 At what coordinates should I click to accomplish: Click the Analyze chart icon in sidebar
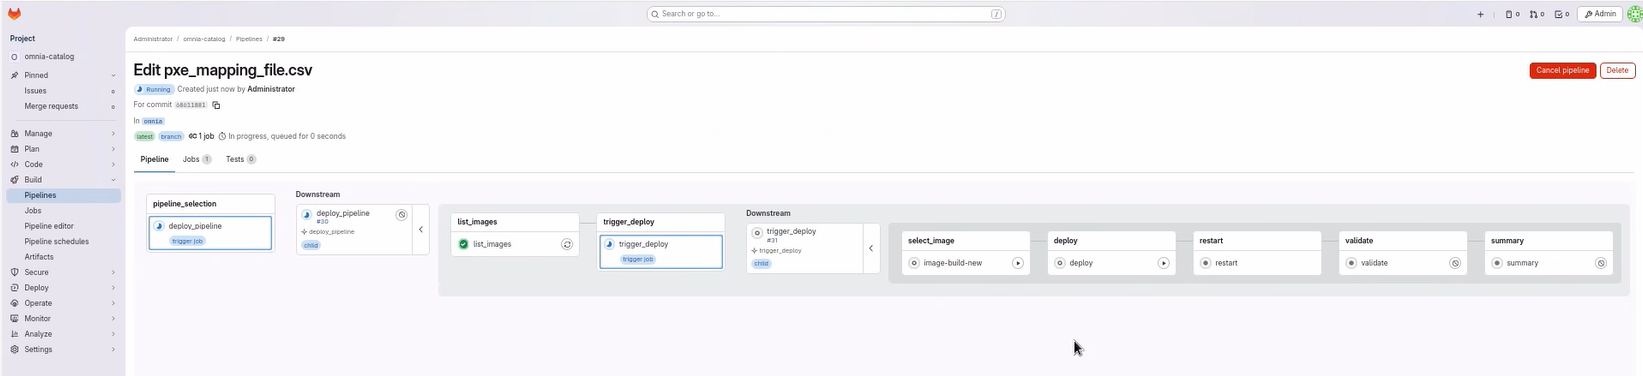click(14, 334)
